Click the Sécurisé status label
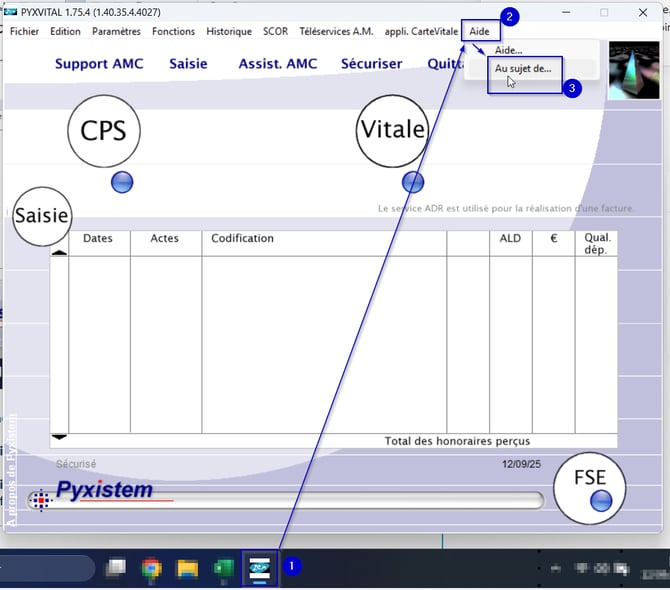This screenshot has height=590, width=670. point(76,464)
